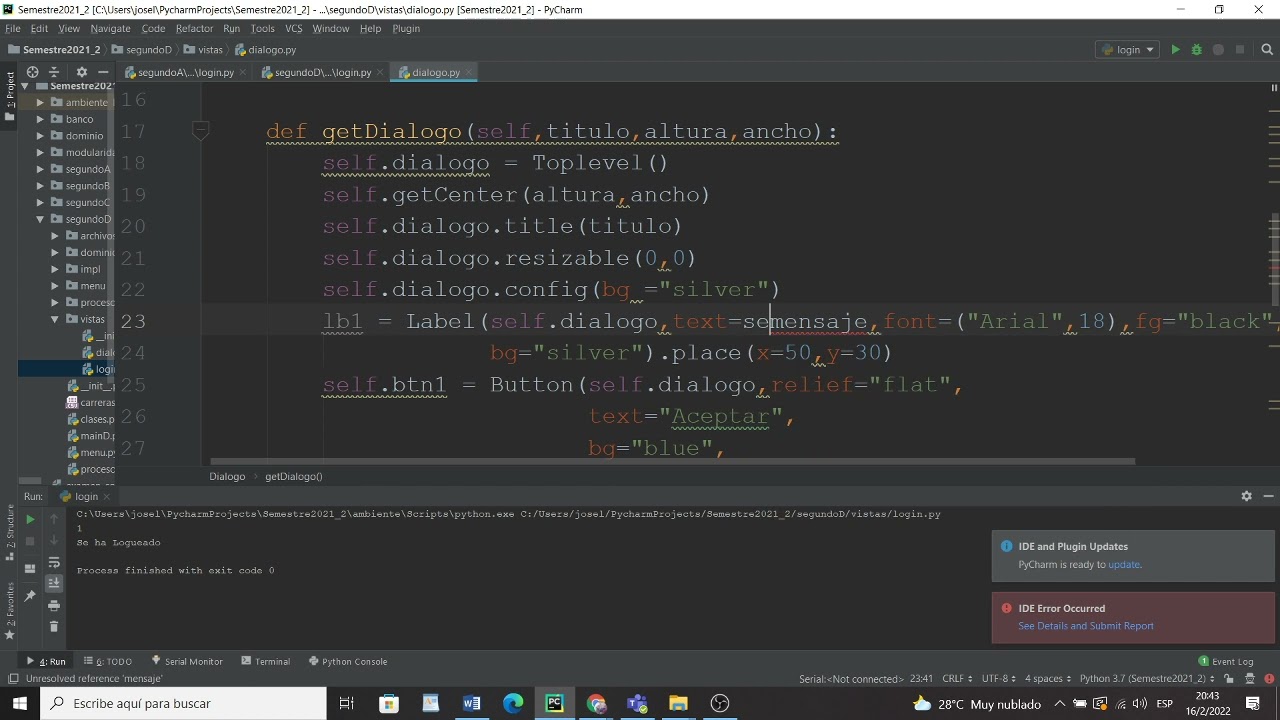
Task: Expand the segundoB folder
Action: click(x=41, y=186)
